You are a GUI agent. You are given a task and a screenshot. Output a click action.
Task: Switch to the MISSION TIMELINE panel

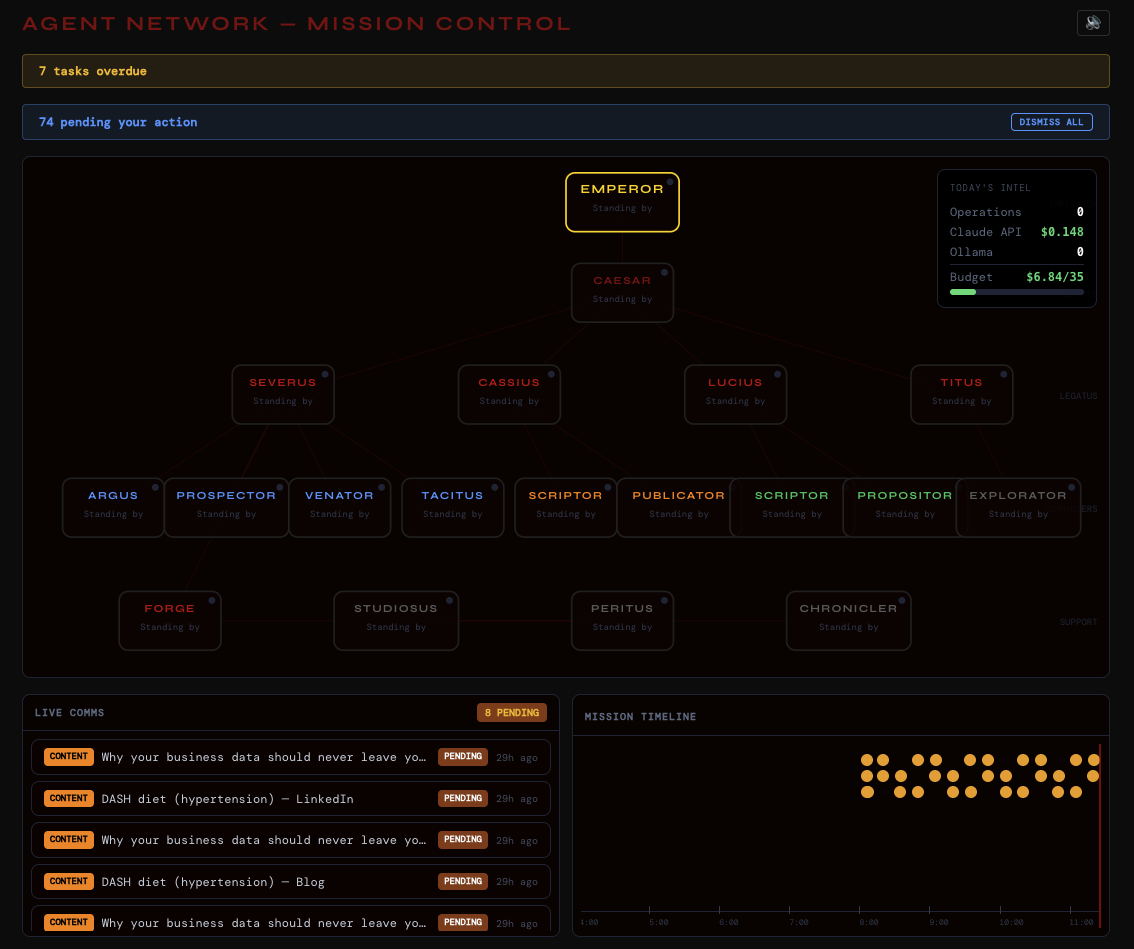640,716
